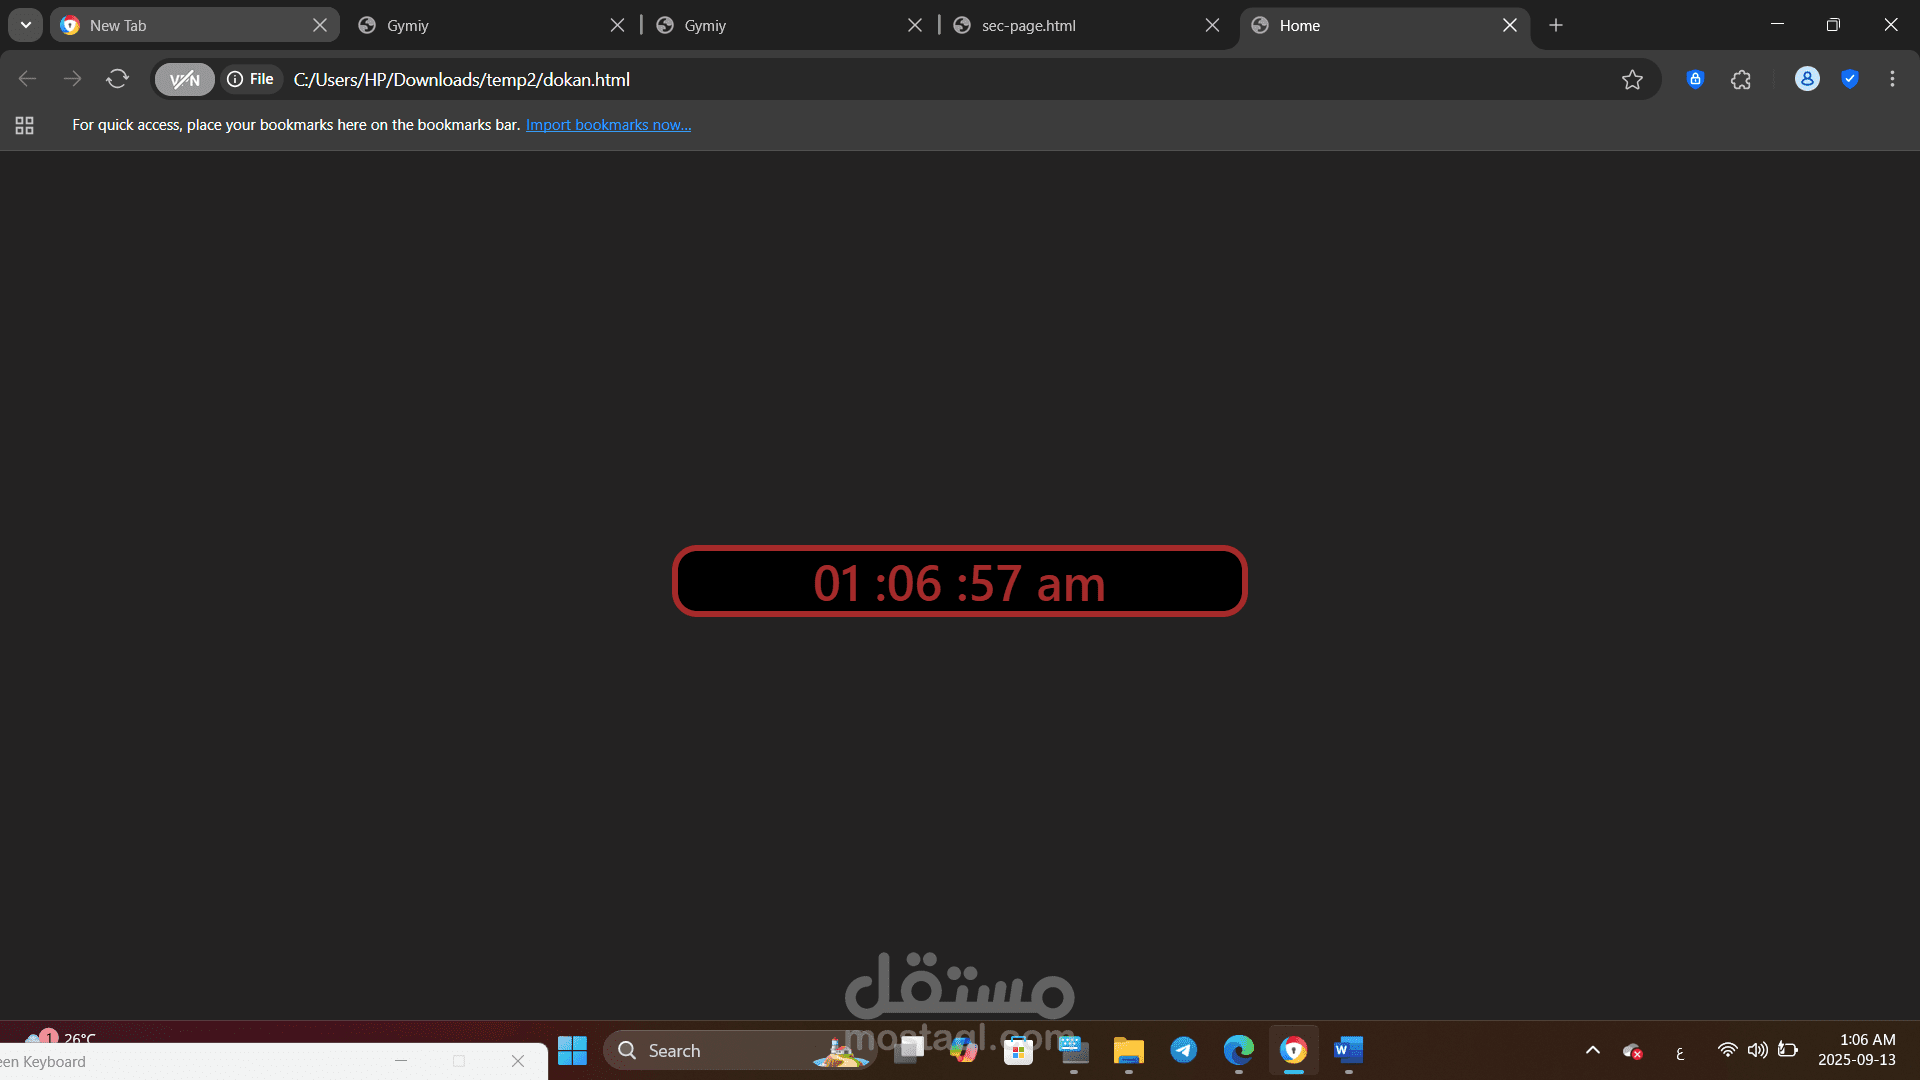Open Telegram from the taskbar
Image resolution: width=1920 pixels, height=1080 pixels.
1184,1050
